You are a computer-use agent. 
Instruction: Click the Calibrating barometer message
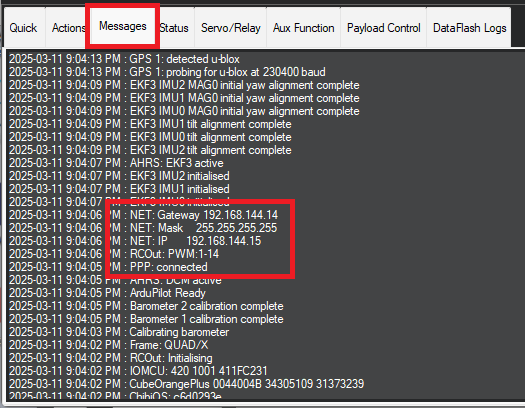click(x=119, y=332)
